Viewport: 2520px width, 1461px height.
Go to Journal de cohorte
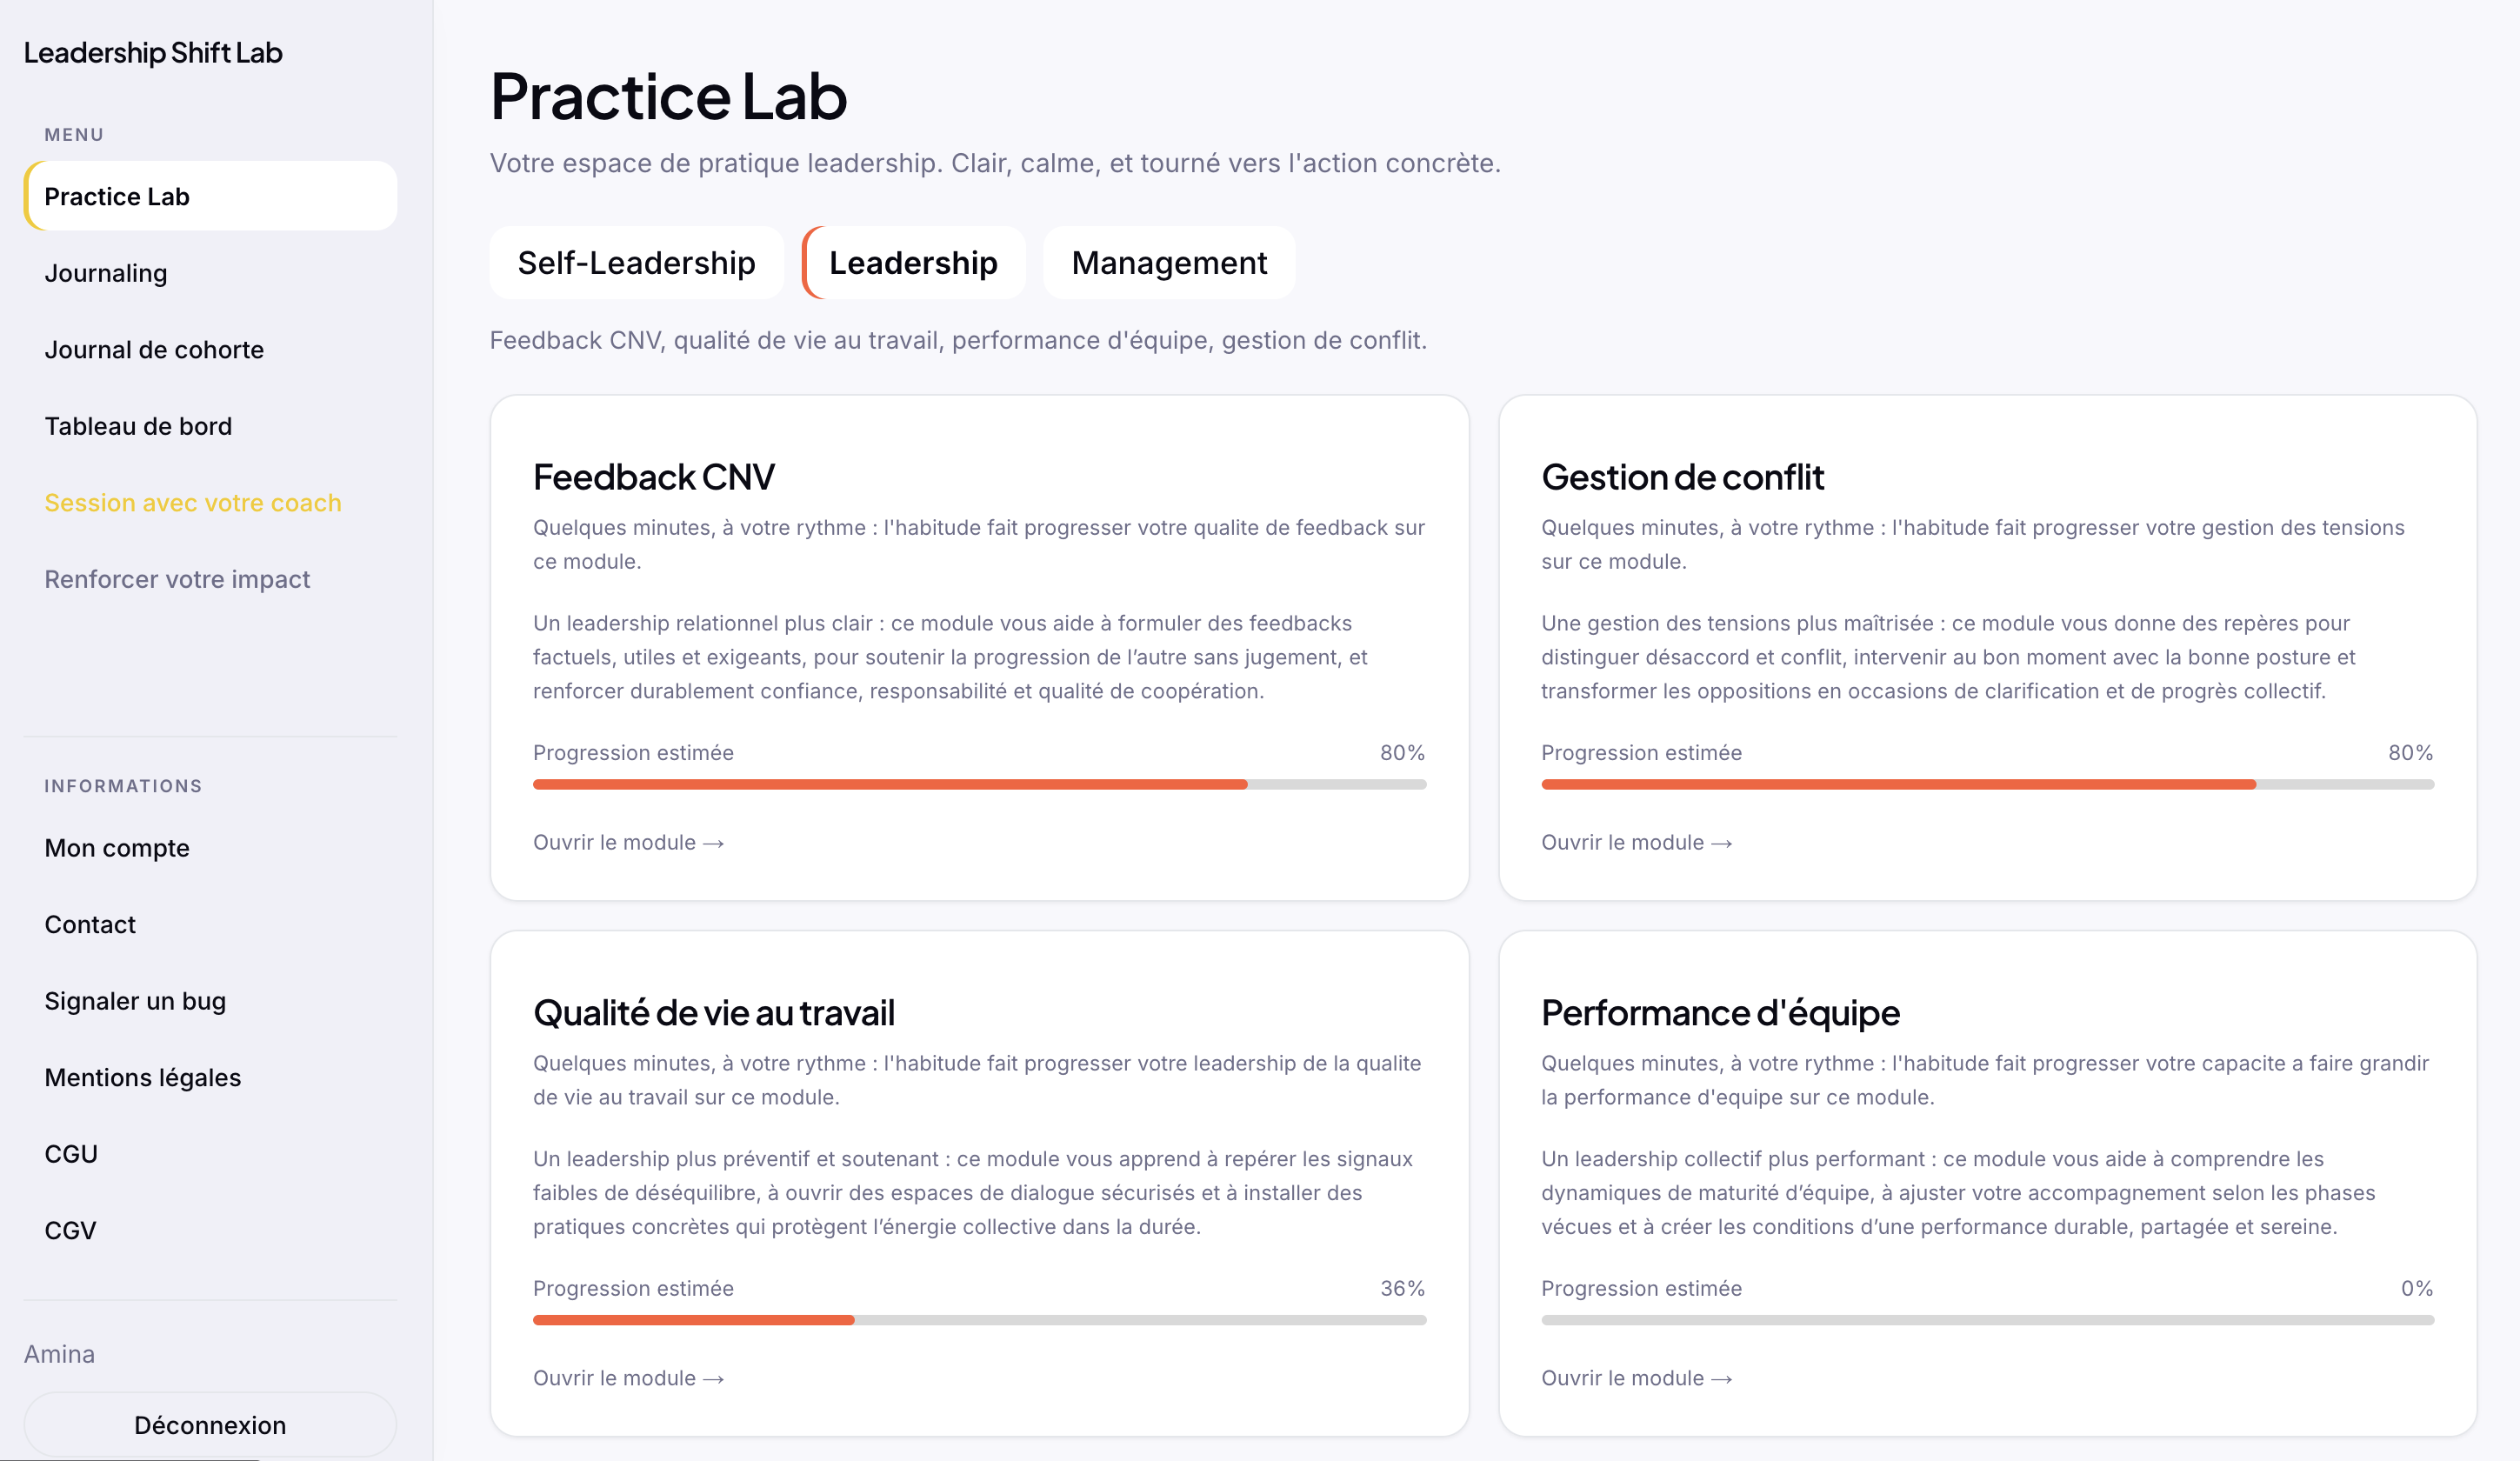(154, 349)
